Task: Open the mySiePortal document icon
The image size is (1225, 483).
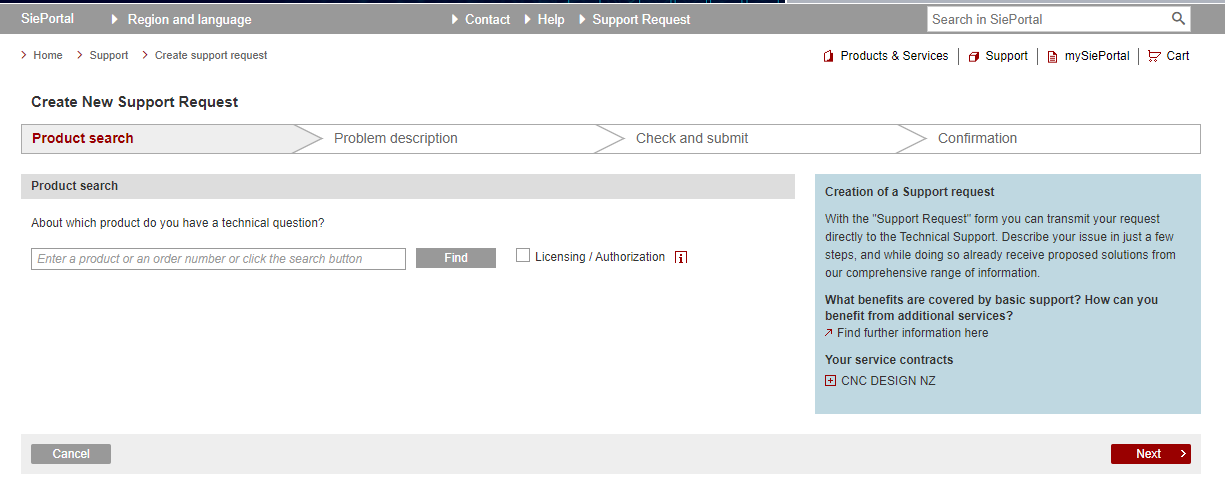Action: click(1052, 57)
